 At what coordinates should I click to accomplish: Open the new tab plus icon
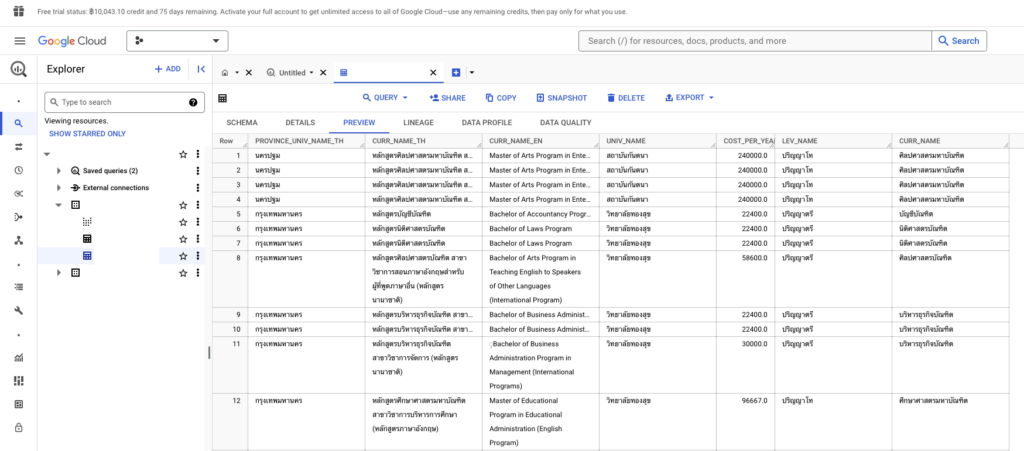(456, 73)
